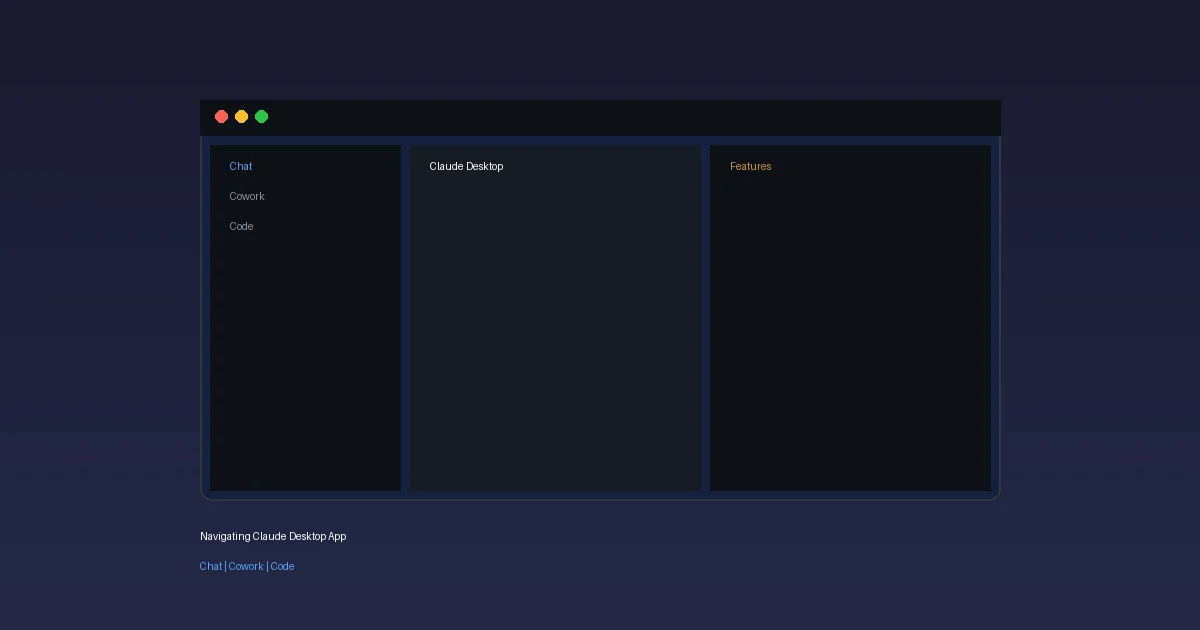The height and width of the screenshot is (630, 1200).
Task: Click inside the Claude Desktop content area
Action: [555, 330]
